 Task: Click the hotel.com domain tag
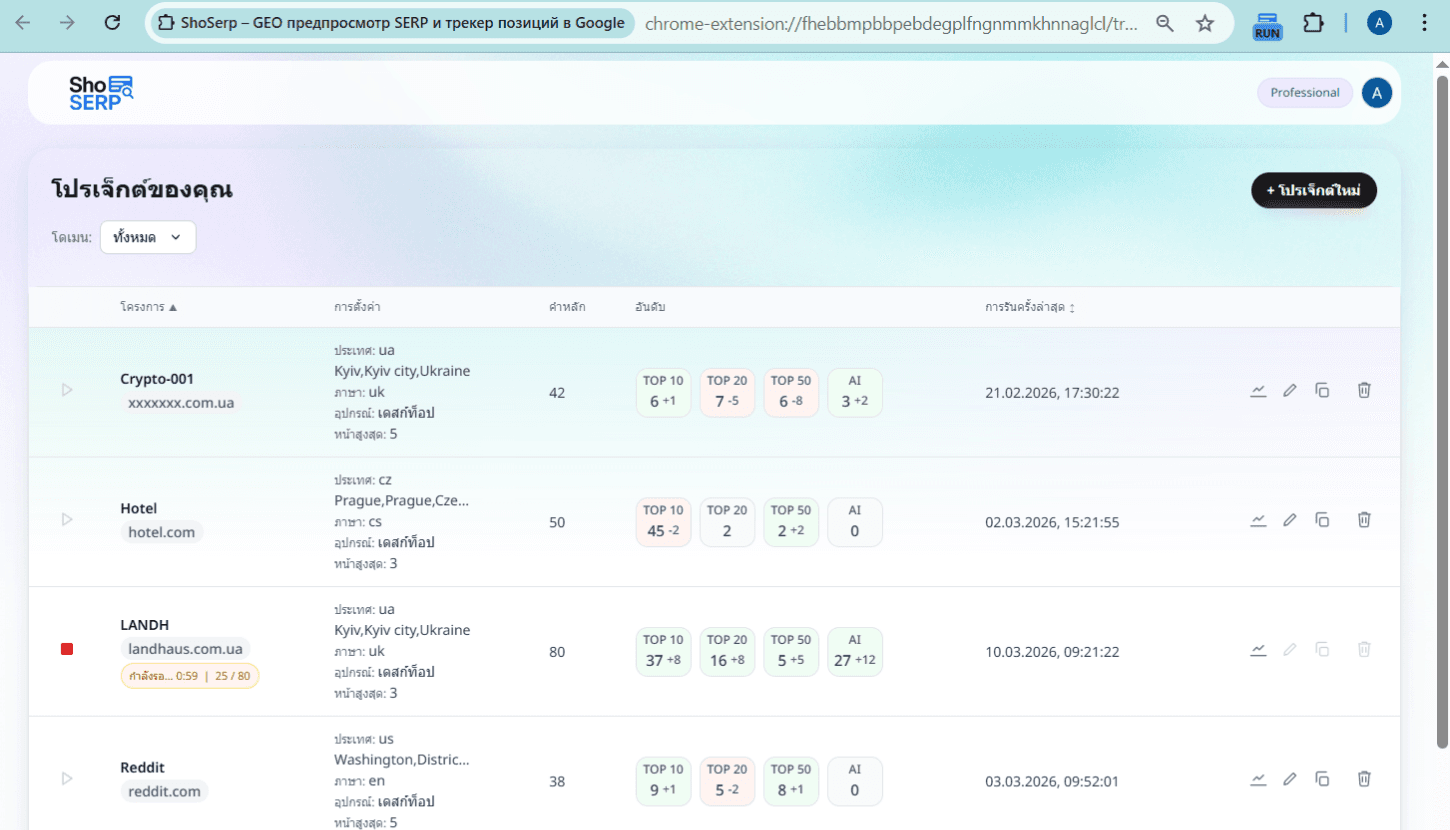coord(162,532)
